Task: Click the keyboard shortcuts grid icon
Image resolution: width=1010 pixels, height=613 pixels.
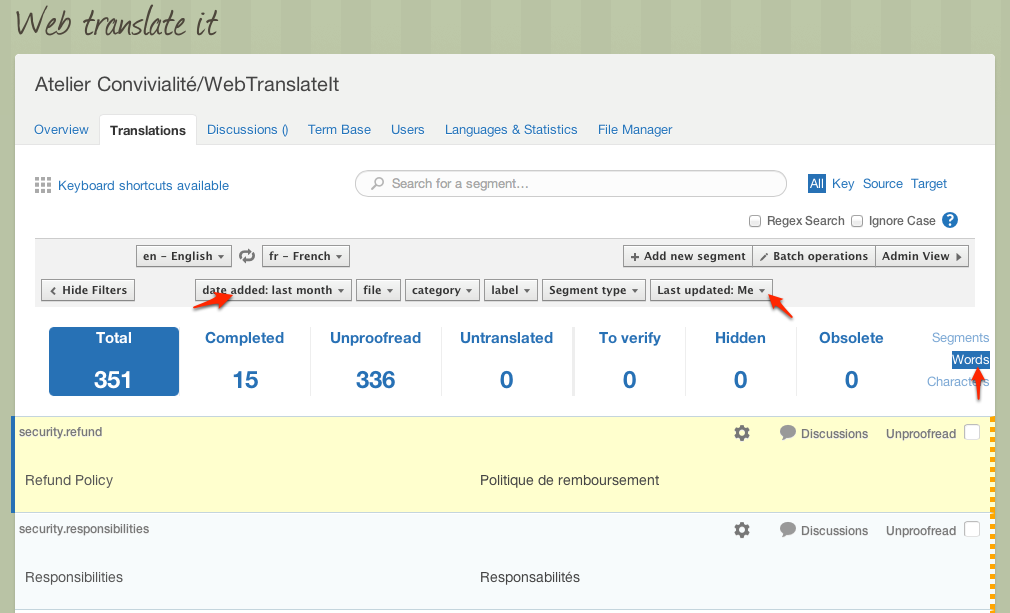Action: pyautogui.click(x=43, y=185)
